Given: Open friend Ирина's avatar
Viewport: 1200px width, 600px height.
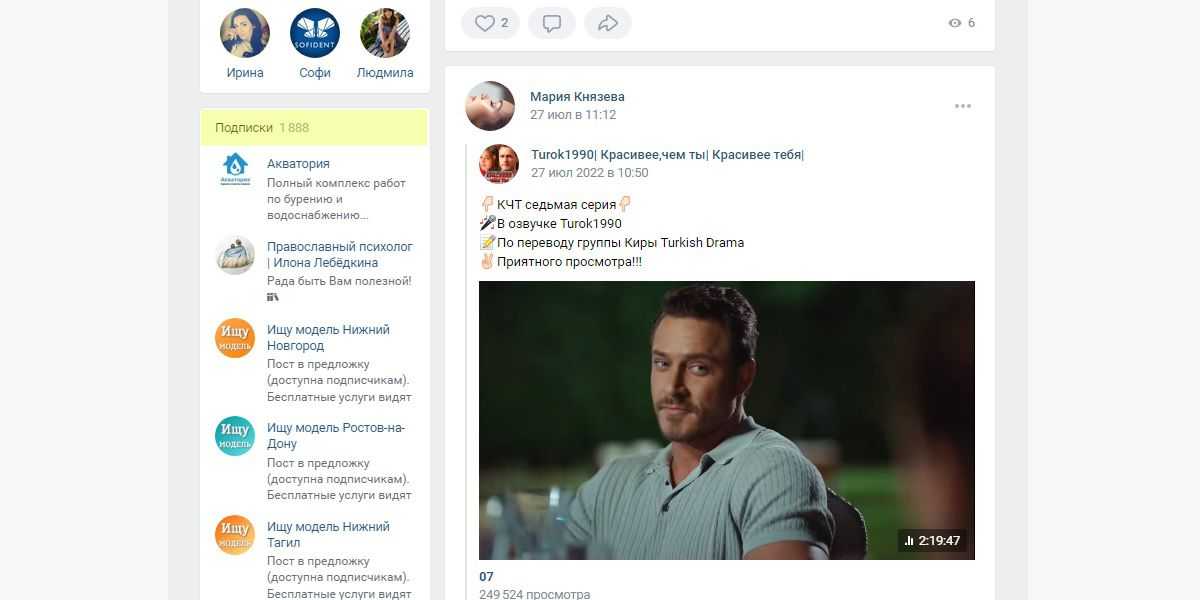Looking at the screenshot, I should (245, 33).
